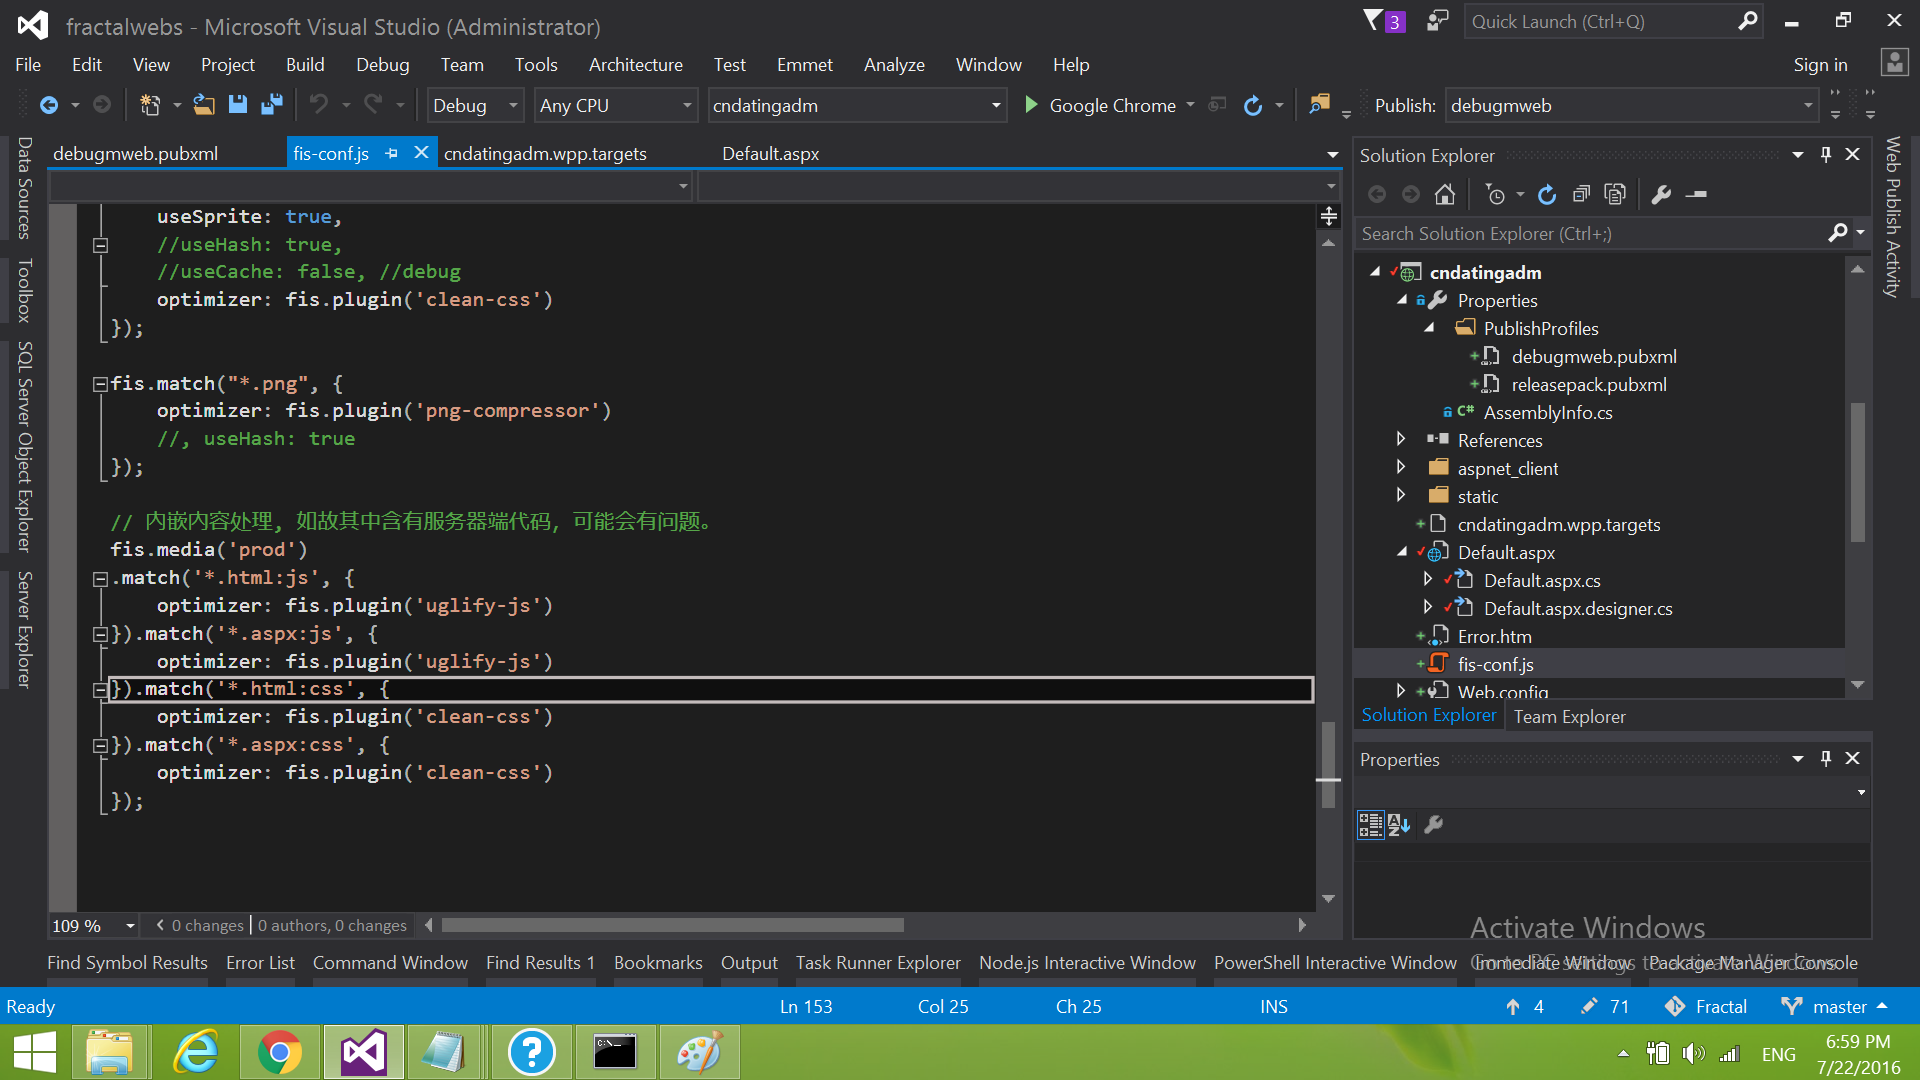Click the Navigate Backward arrow
This screenshot has height=1080, width=1920.
(x=50, y=104)
